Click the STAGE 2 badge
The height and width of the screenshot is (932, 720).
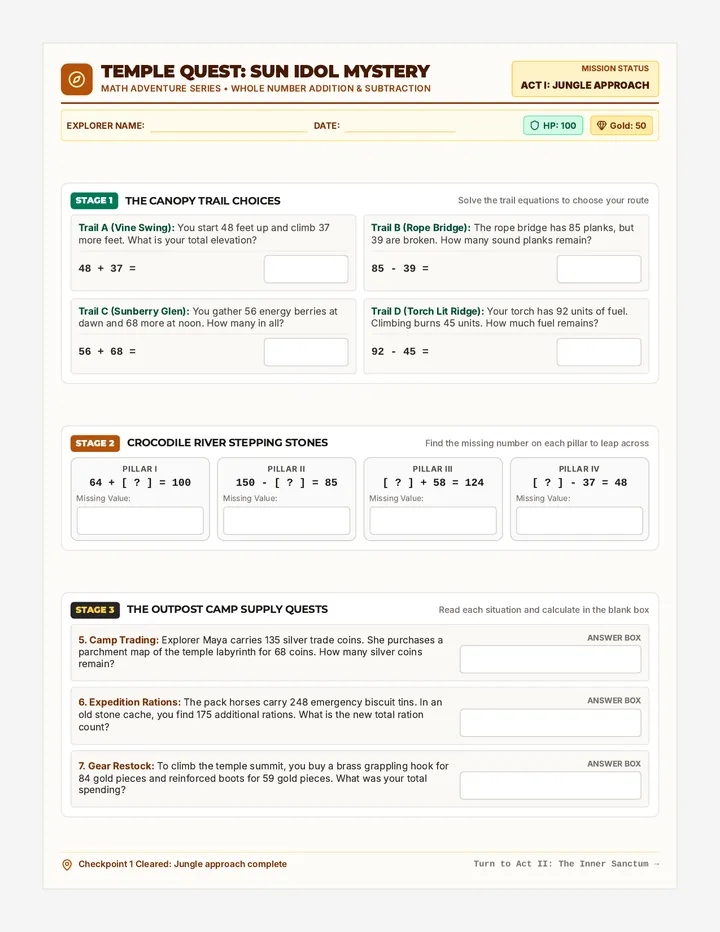95,443
